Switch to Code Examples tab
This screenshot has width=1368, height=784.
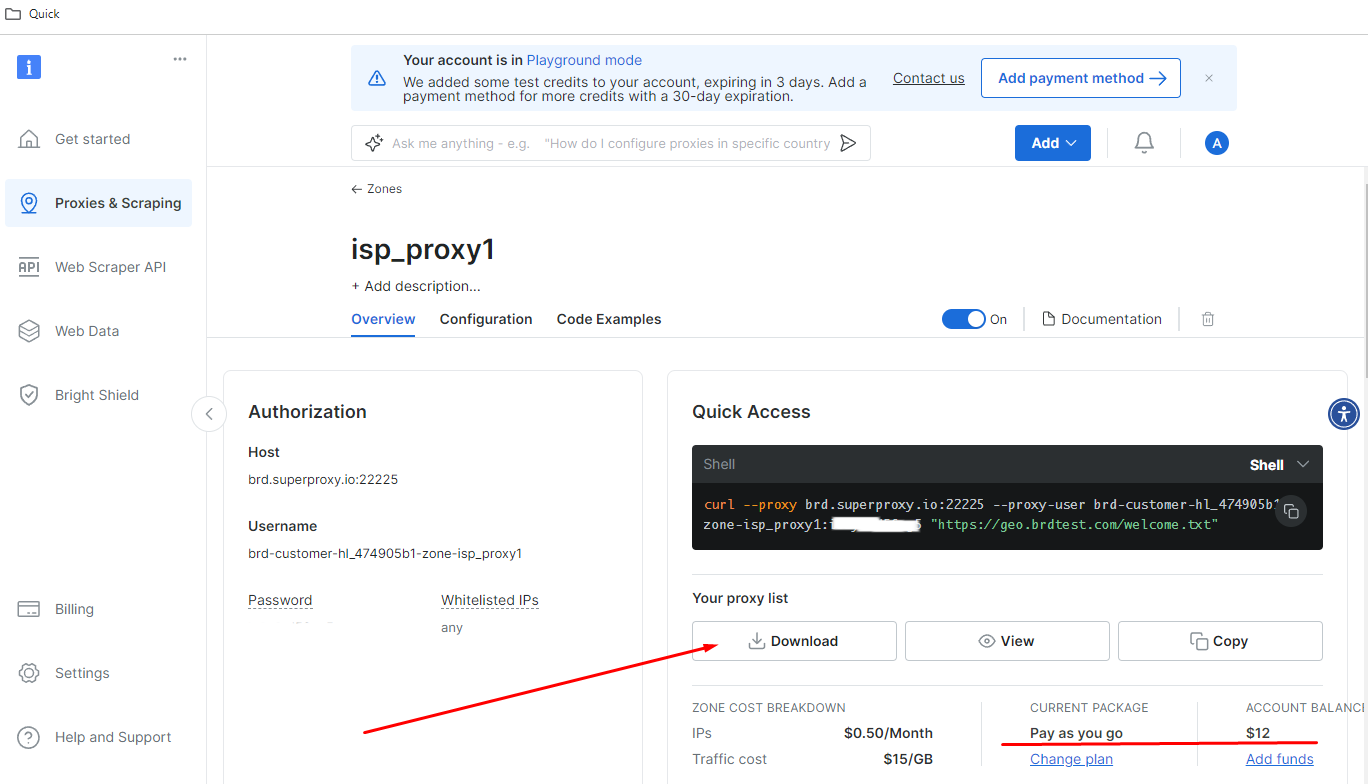[x=609, y=319]
